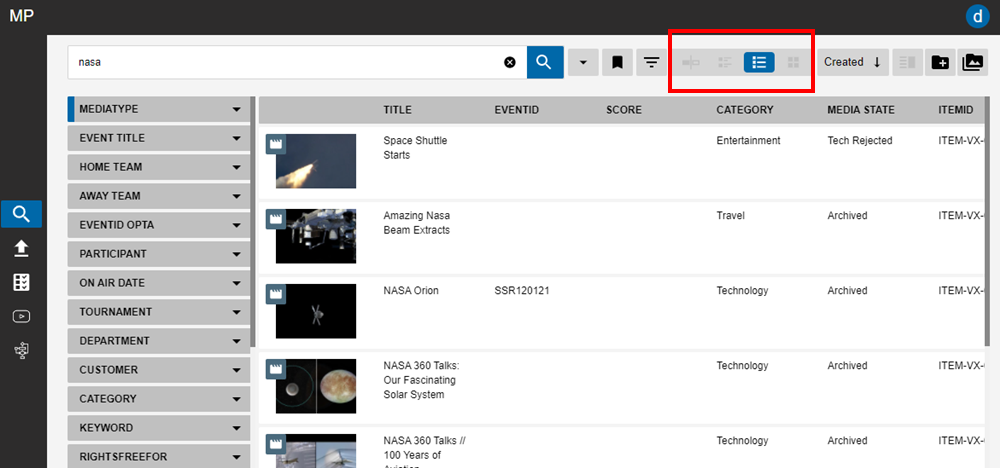Click the blue search magnifier button
The image size is (1000, 468).
(545, 62)
